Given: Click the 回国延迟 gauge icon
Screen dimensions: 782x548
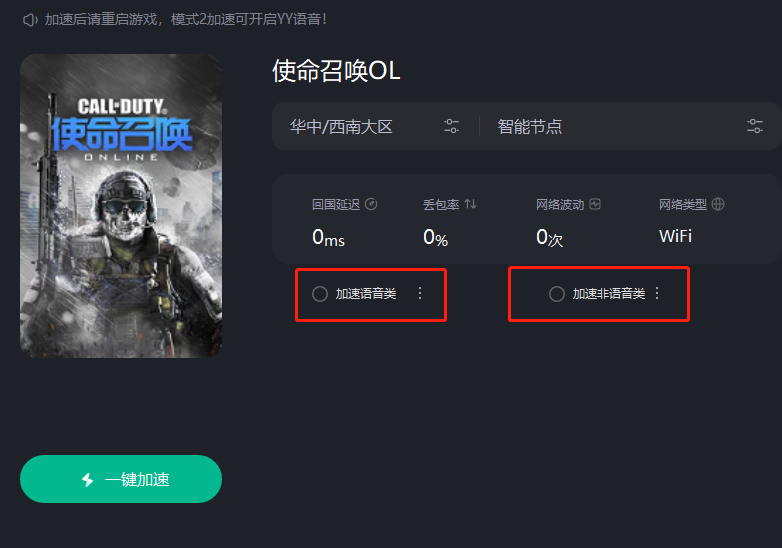Looking at the screenshot, I should [x=371, y=204].
